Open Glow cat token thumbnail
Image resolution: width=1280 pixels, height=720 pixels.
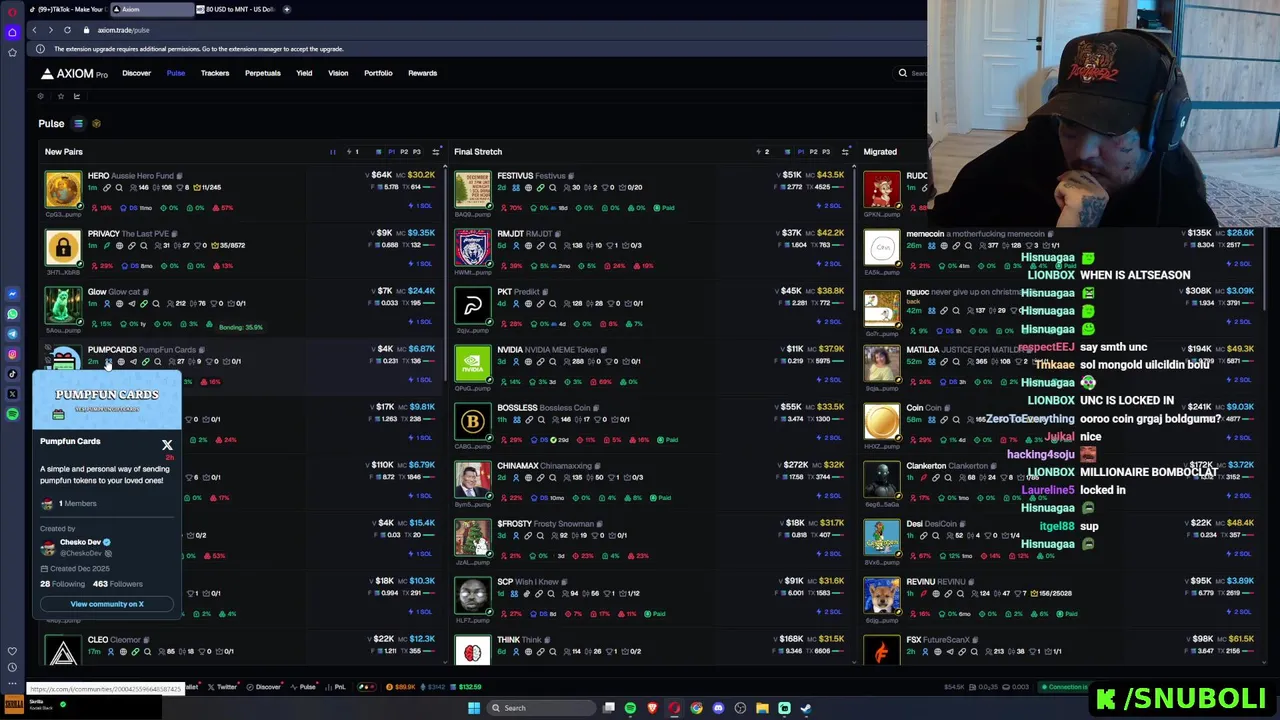(x=63, y=306)
